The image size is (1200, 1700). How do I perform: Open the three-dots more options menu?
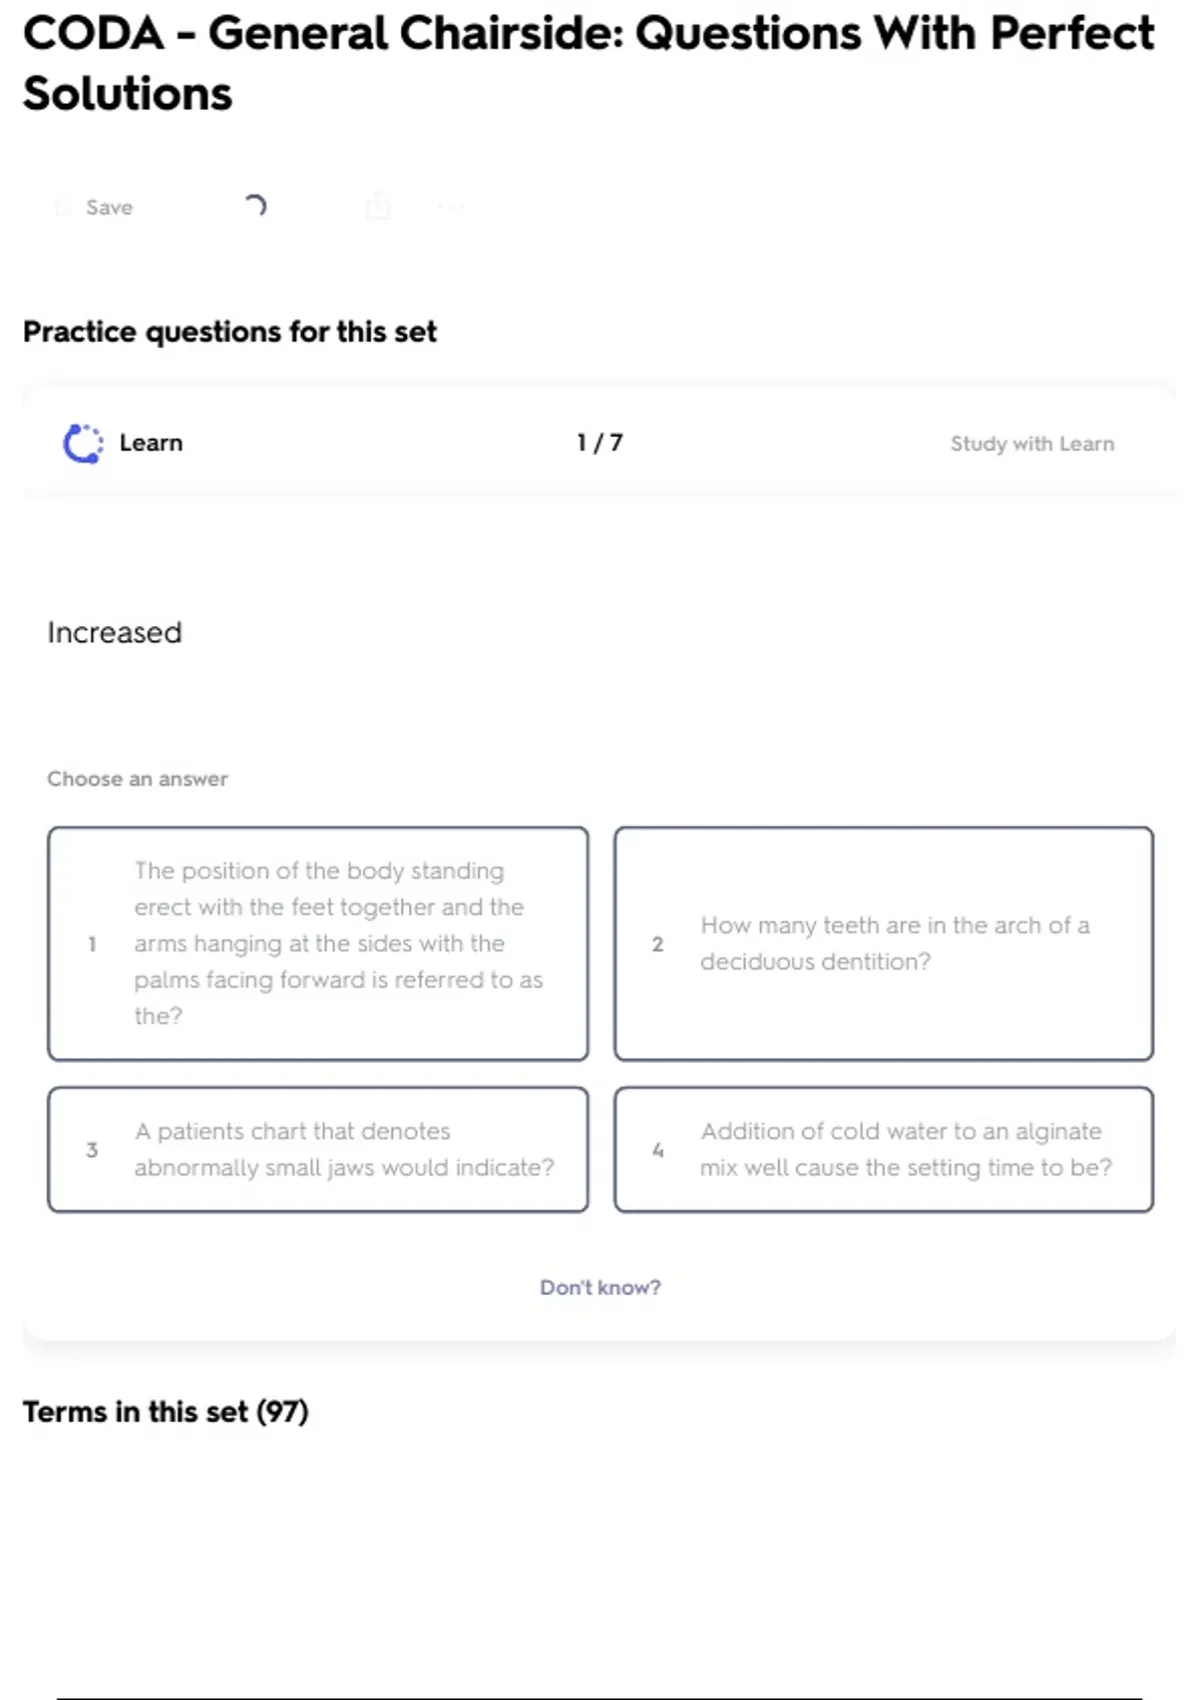click(x=451, y=207)
